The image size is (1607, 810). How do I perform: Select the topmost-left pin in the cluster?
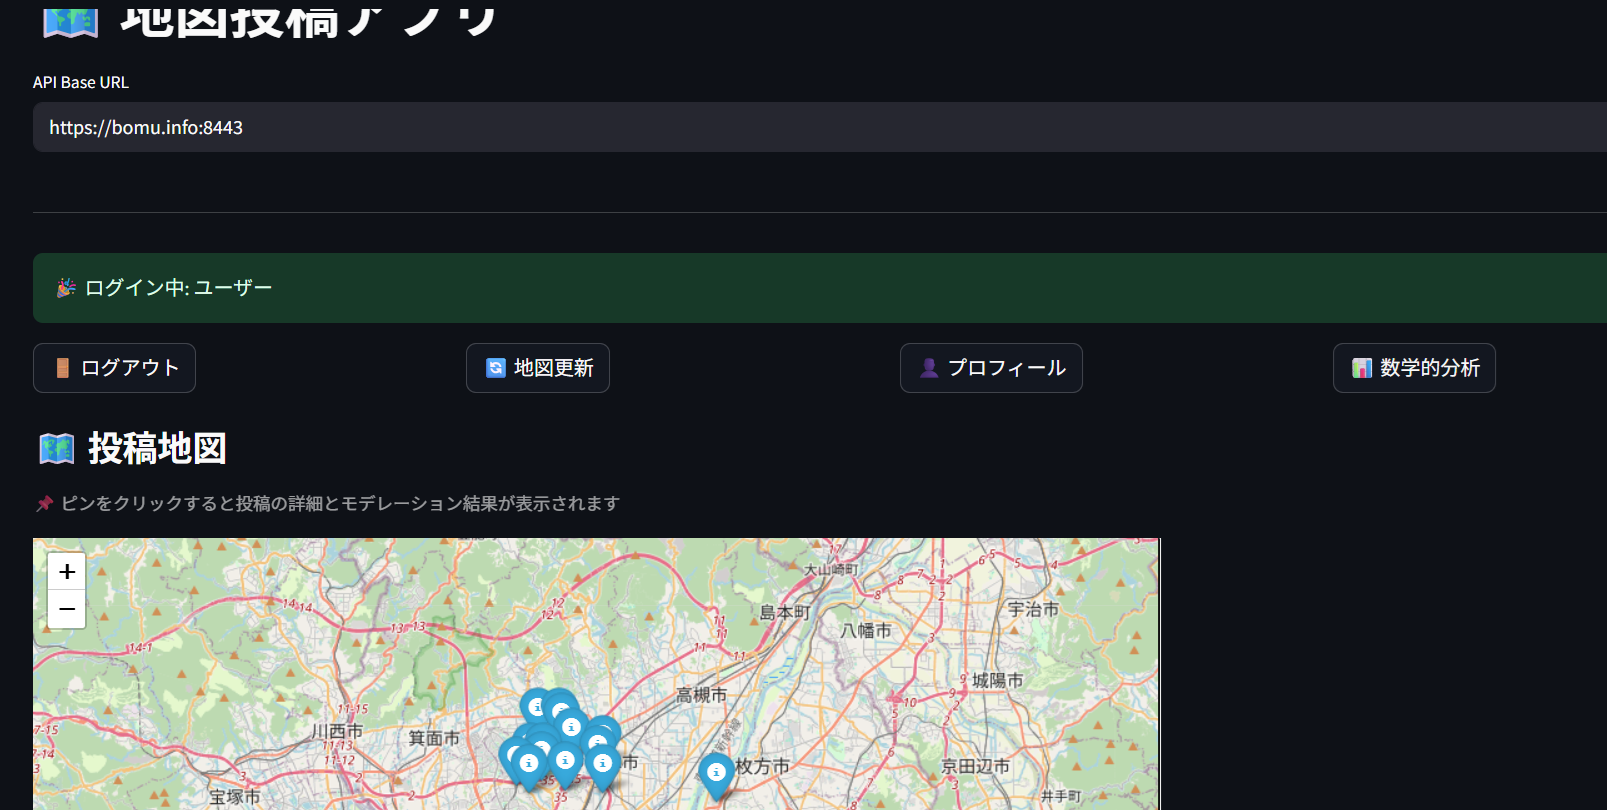[x=536, y=706]
